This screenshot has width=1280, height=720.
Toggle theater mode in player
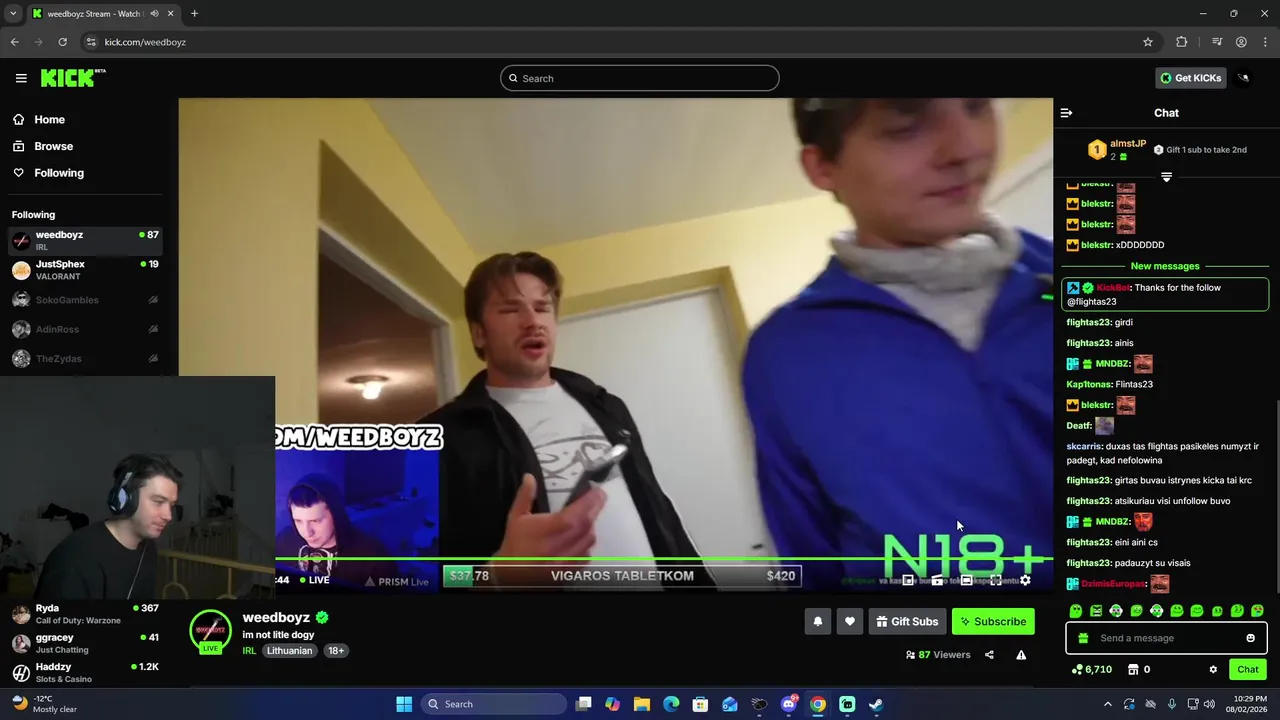click(967, 580)
